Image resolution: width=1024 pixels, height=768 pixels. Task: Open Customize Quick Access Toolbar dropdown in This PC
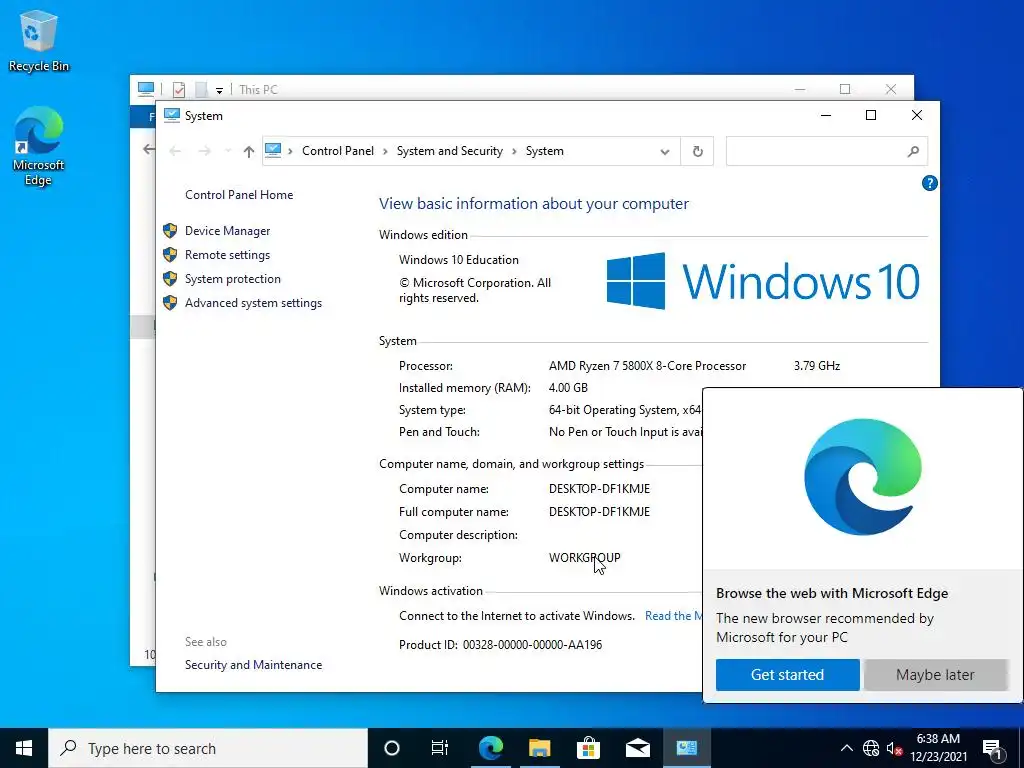tap(219, 90)
